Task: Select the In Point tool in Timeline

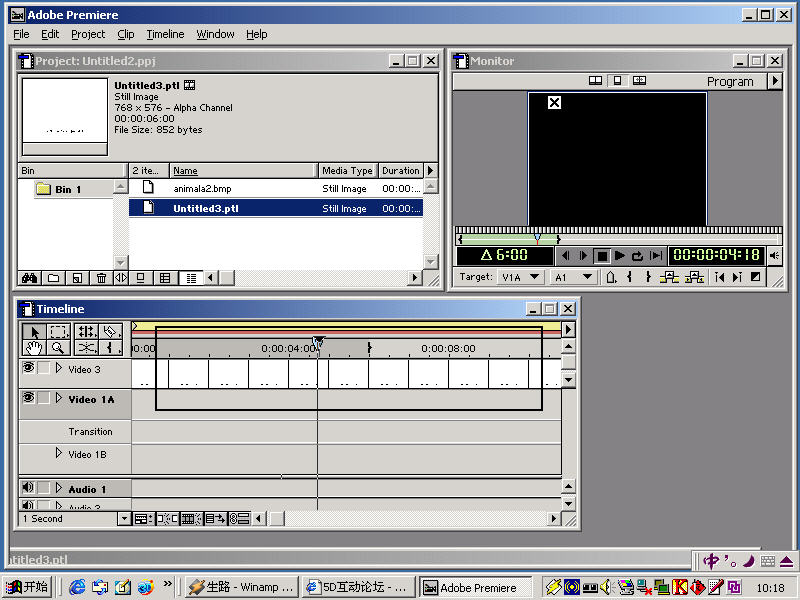Action: [x=110, y=348]
